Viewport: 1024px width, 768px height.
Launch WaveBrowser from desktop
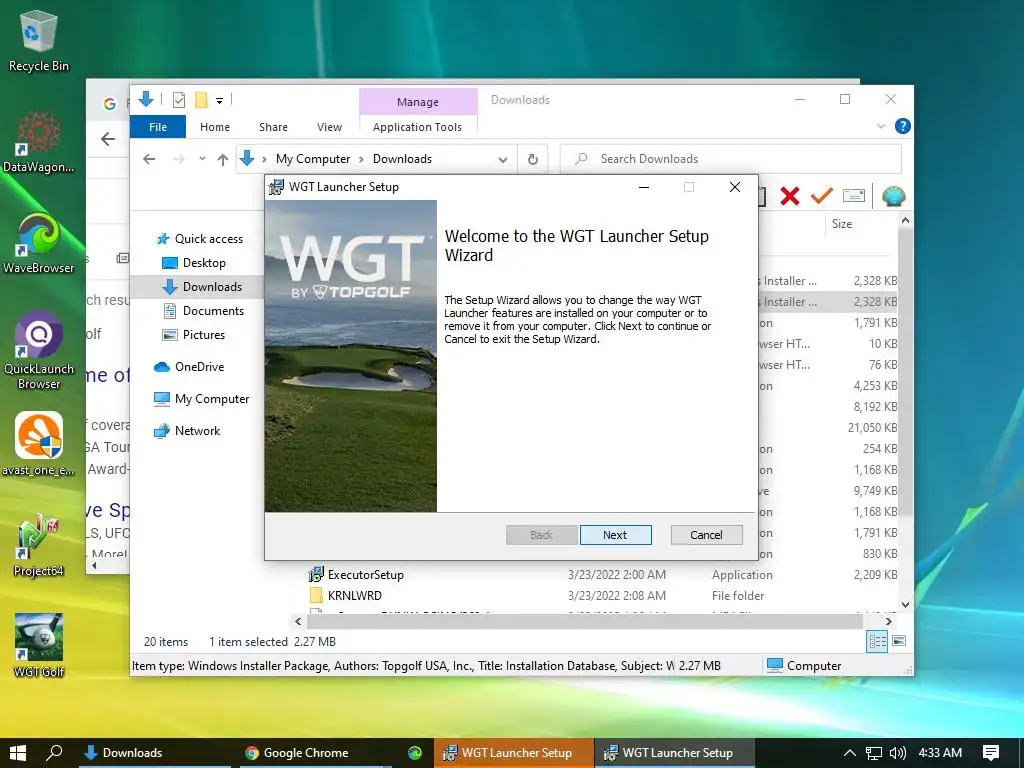[x=39, y=243]
